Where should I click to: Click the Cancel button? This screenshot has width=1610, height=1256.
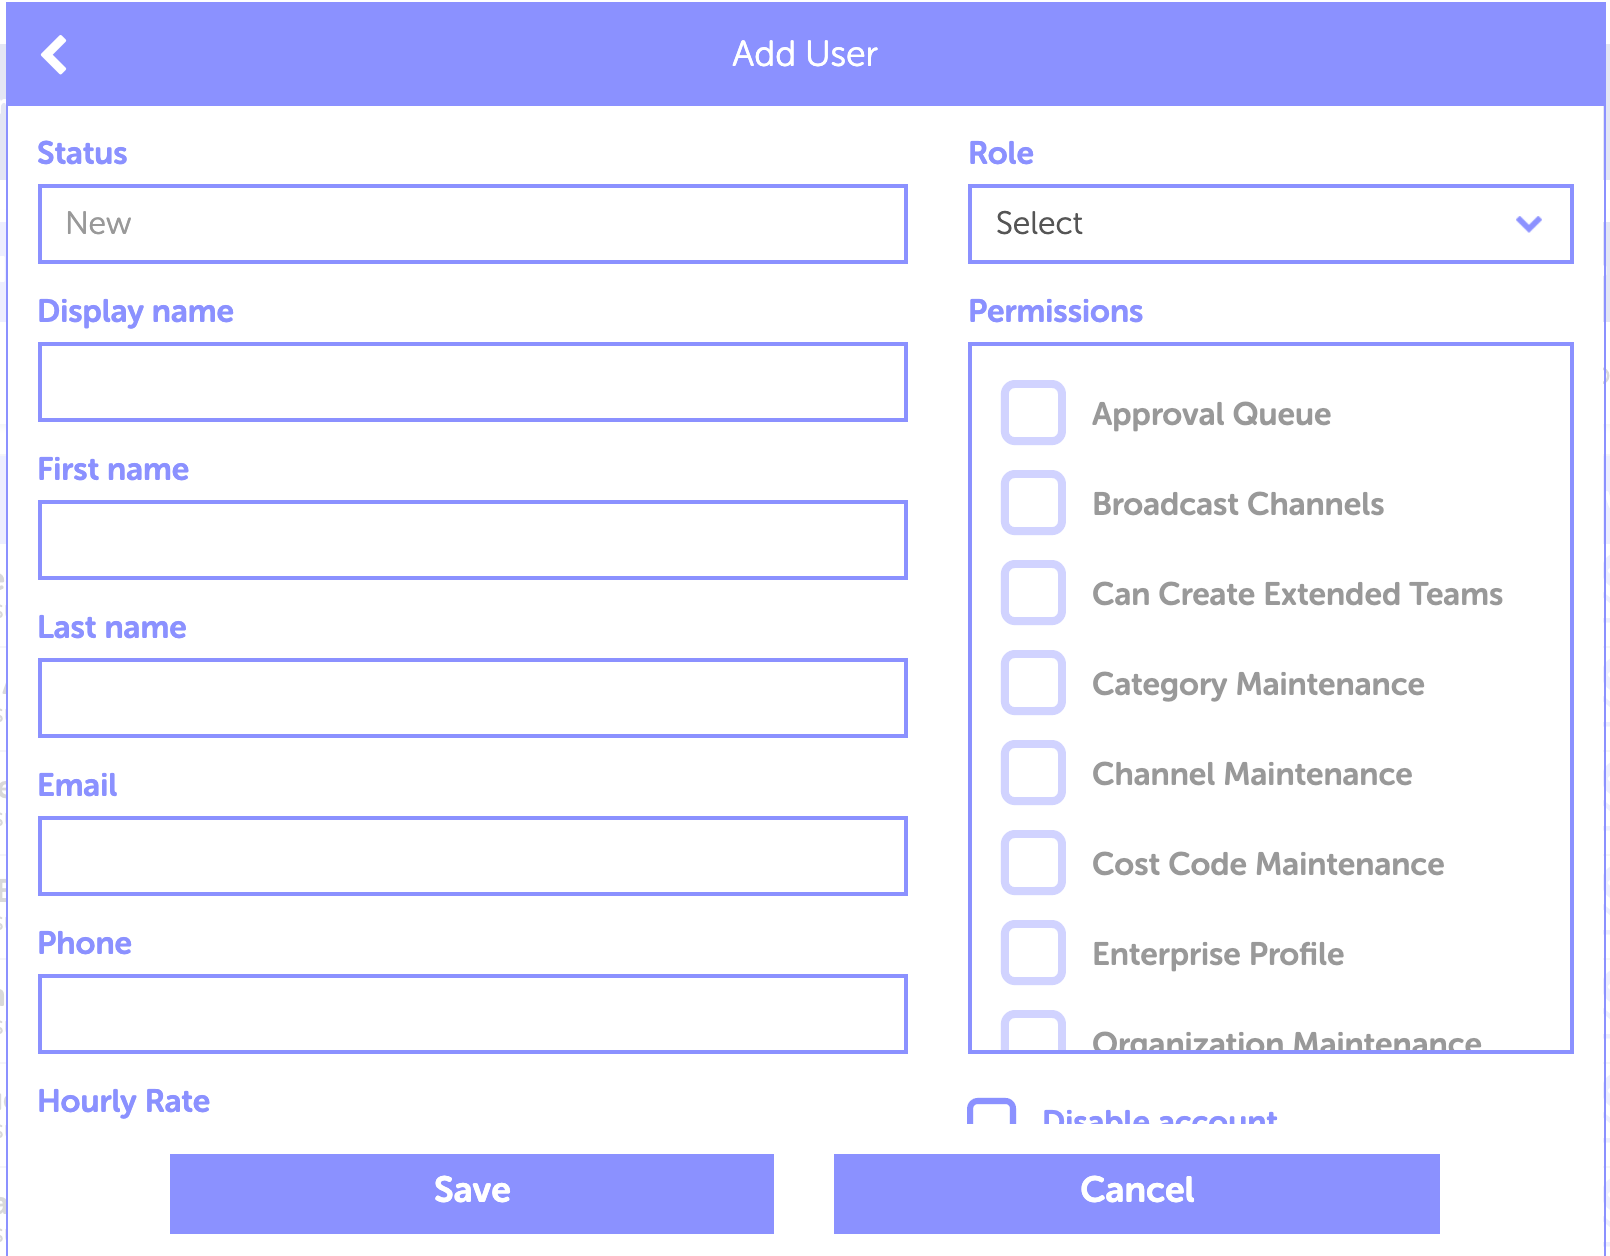tap(1137, 1193)
